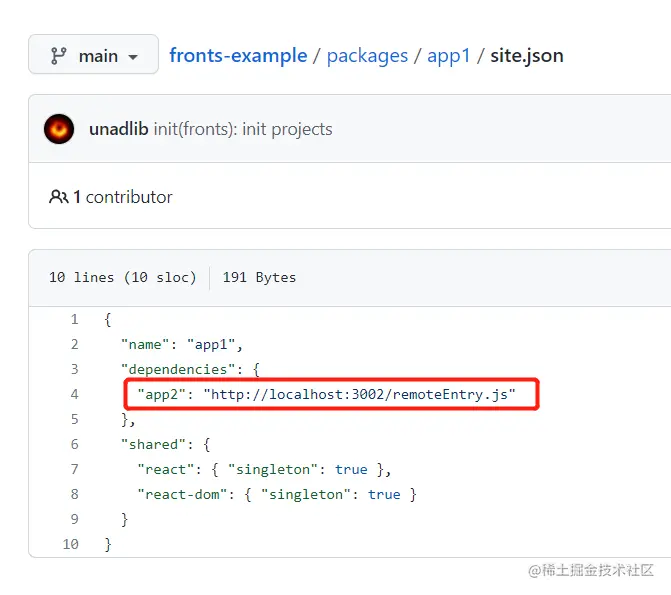Click the "react" singleton code line
Image resolution: width=671 pixels, height=595 pixels.
[x=264, y=470]
